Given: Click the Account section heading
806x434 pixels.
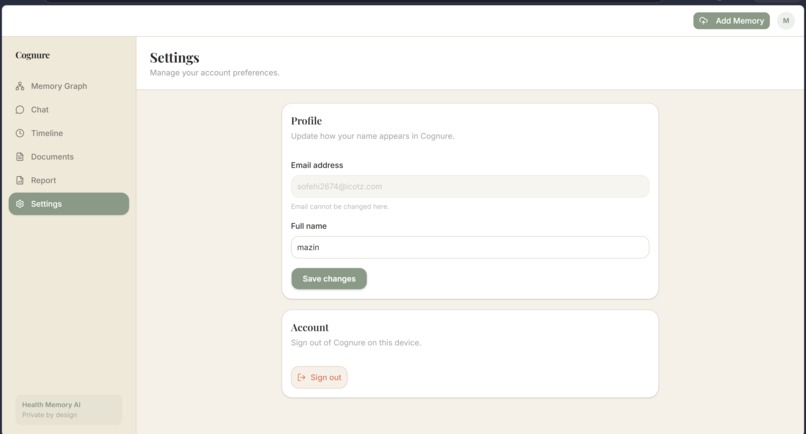Looking at the screenshot, I should pyautogui.click(x=310, y=328).
